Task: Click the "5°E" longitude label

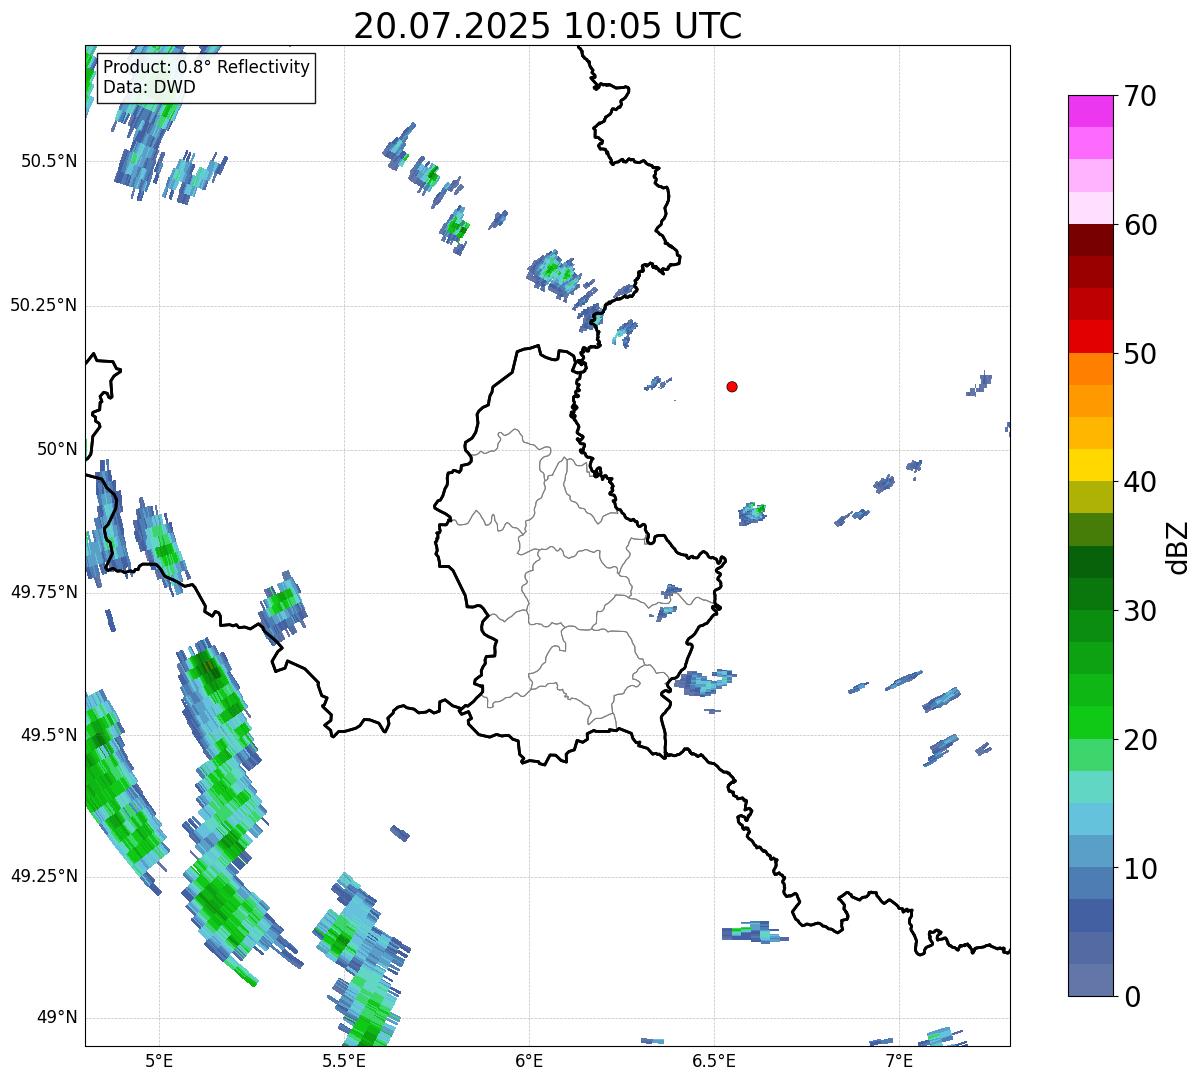Action: tap(159, 1060)
